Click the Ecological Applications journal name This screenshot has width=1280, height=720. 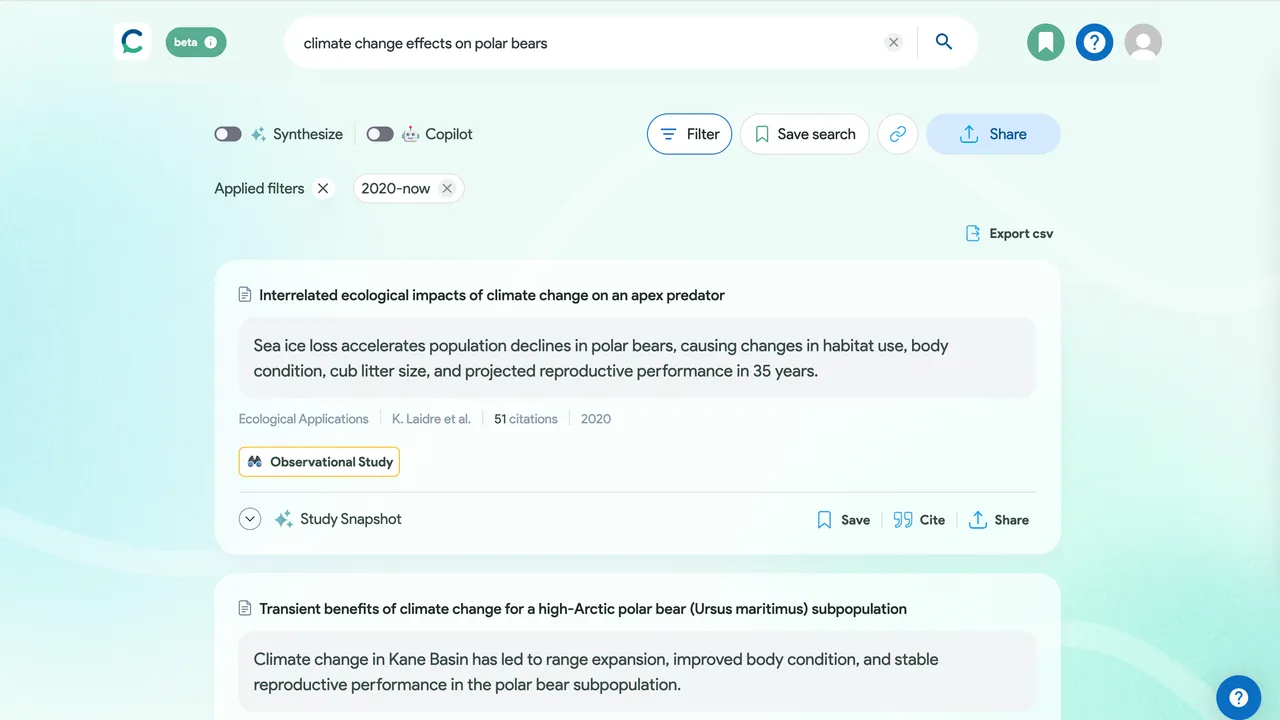(304, 419)
